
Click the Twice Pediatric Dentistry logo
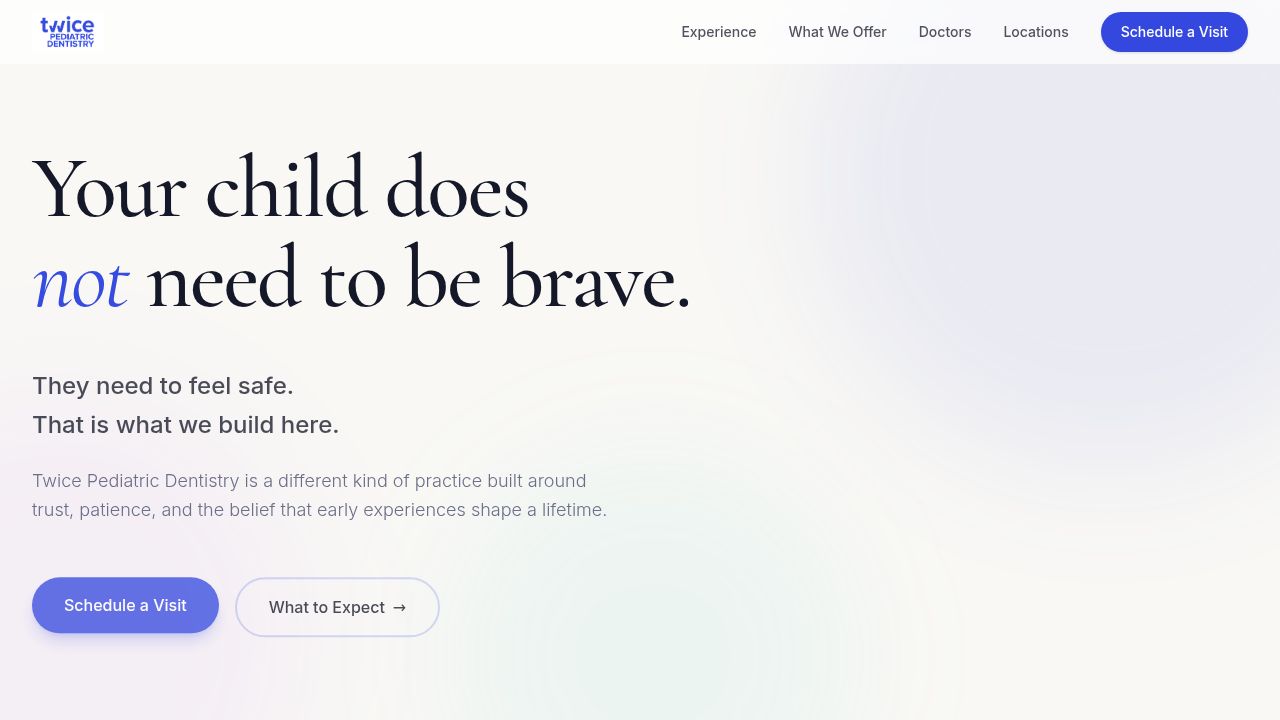click(x=67, y=32)
